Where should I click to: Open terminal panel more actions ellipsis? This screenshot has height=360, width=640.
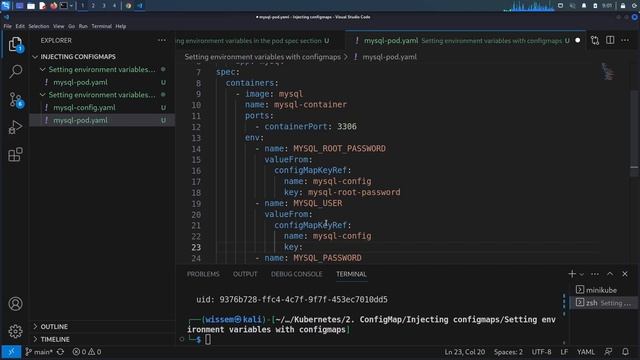[595, 274]
